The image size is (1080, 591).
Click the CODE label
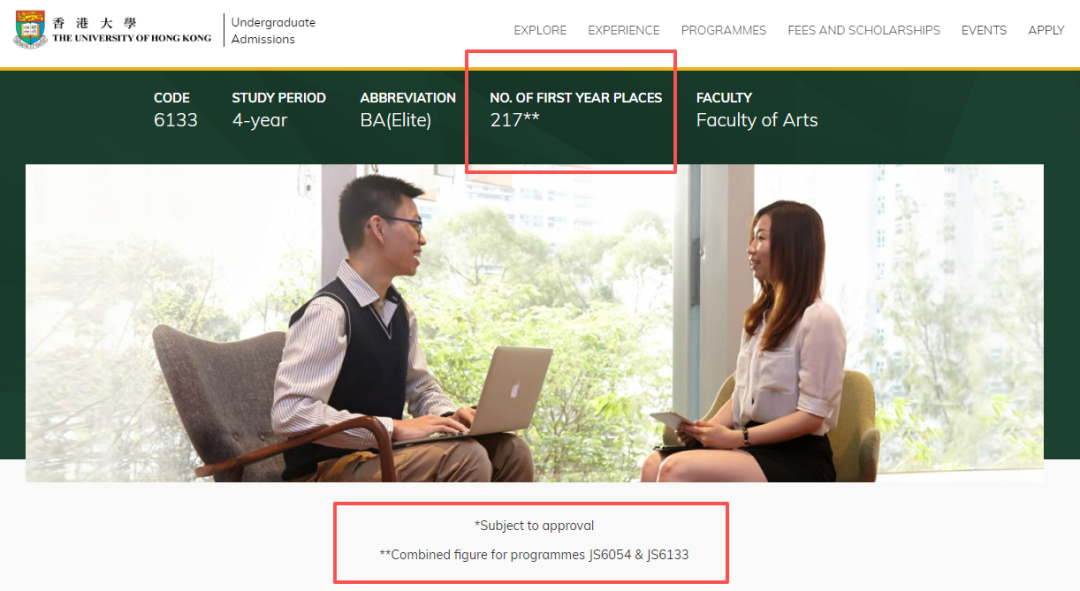pyautogui.click(x=172, y=98)
